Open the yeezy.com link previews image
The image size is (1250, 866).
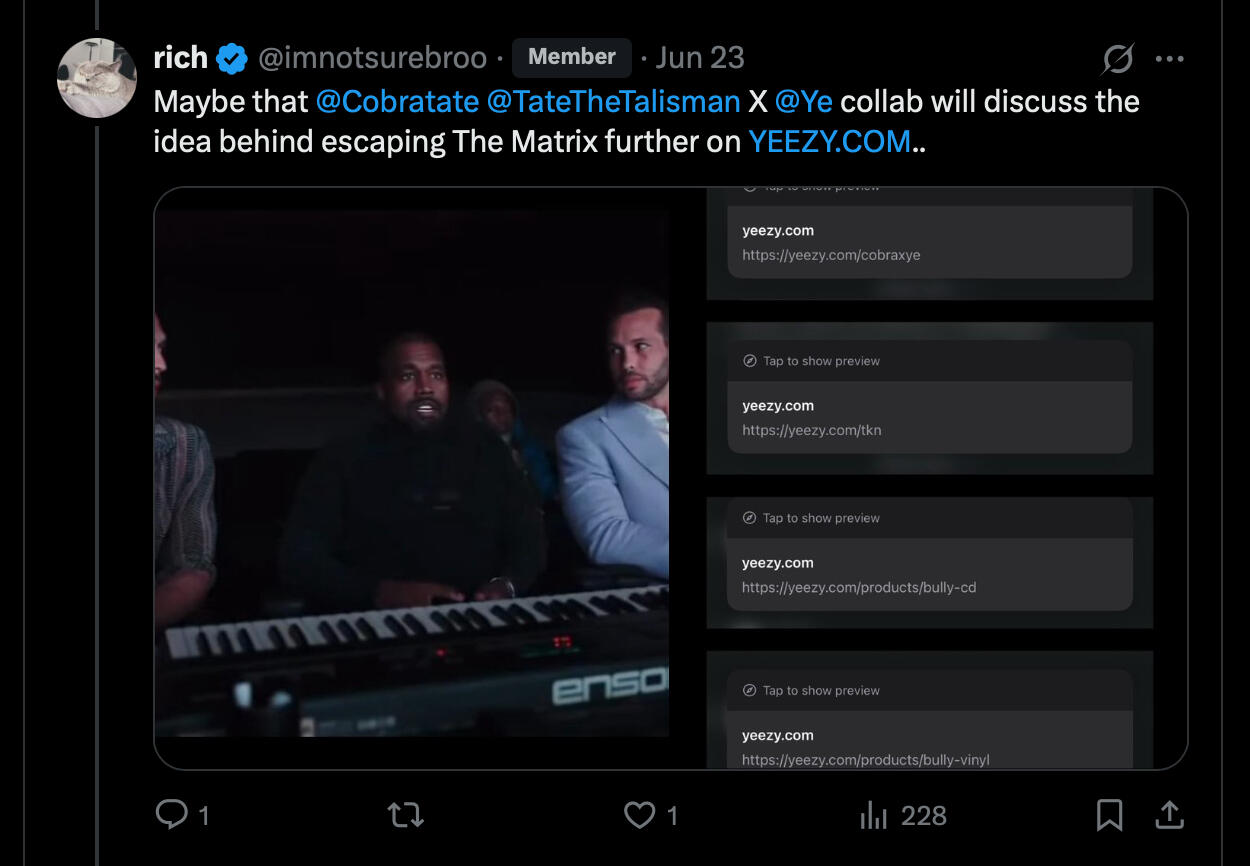click(929, 478)
